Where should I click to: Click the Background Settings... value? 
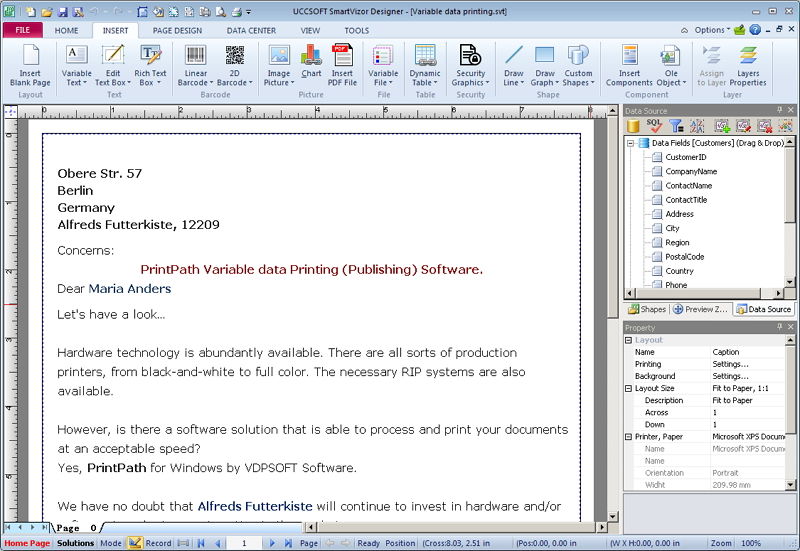[730, 376]
